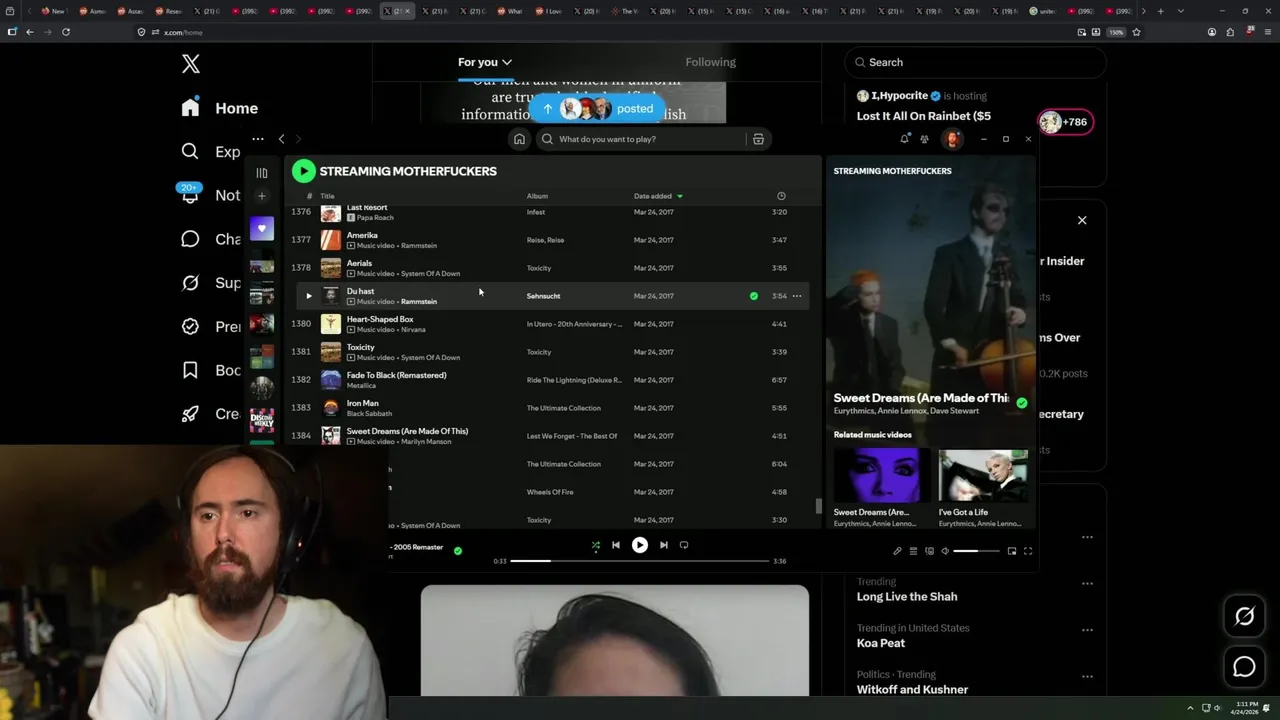
Task: Open Spotify Friend Activity icon
Action: pos(924,139)
